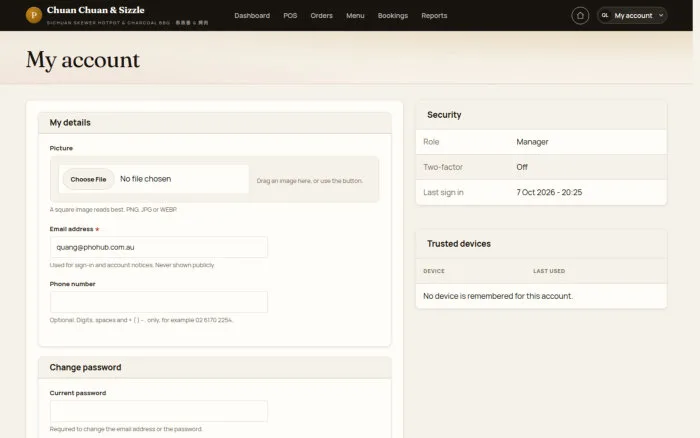Screen dimensions: 700x438
Task: Click the Chuan Chuan & Sizzle brand name
Action: pyautogui.click(x=96, y=10)
